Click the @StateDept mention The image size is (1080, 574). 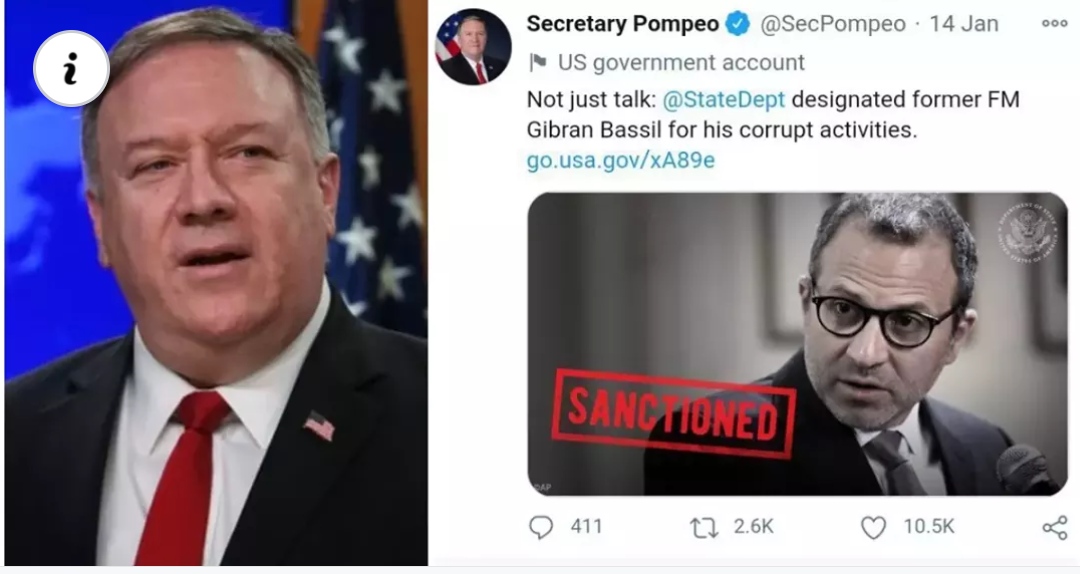pos(723,100)
